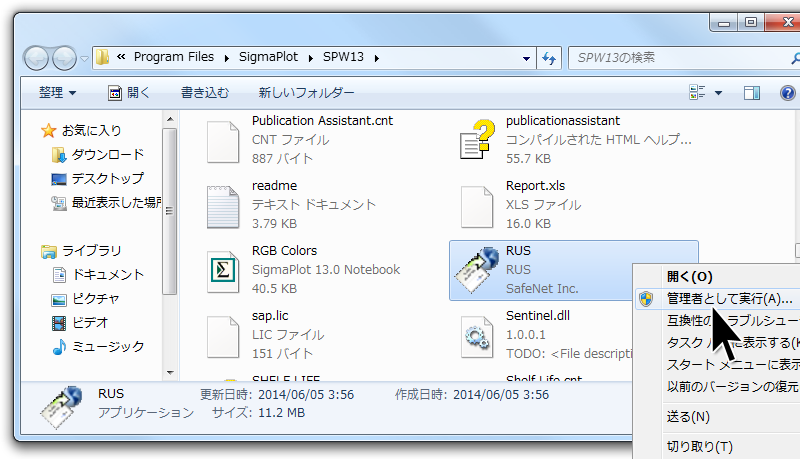Viewport: 800px width, 459px height.
Task: Select the SPW13 breadcrumb
Action: (x=343, y=57)
